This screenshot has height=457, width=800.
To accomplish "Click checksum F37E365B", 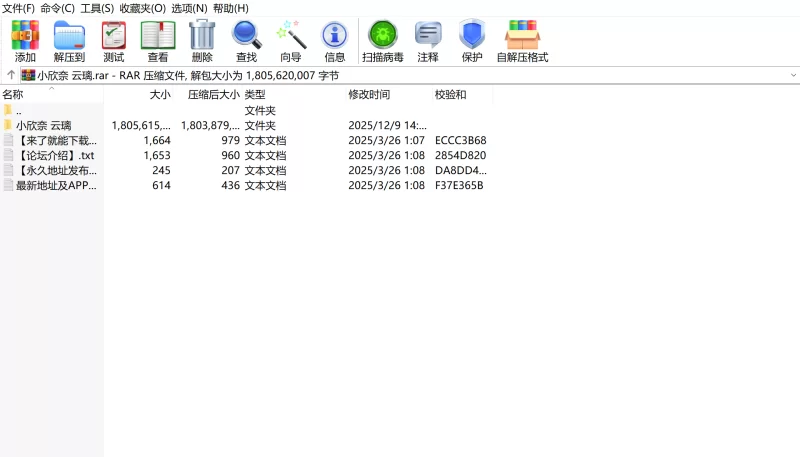I will click(459, 185).
